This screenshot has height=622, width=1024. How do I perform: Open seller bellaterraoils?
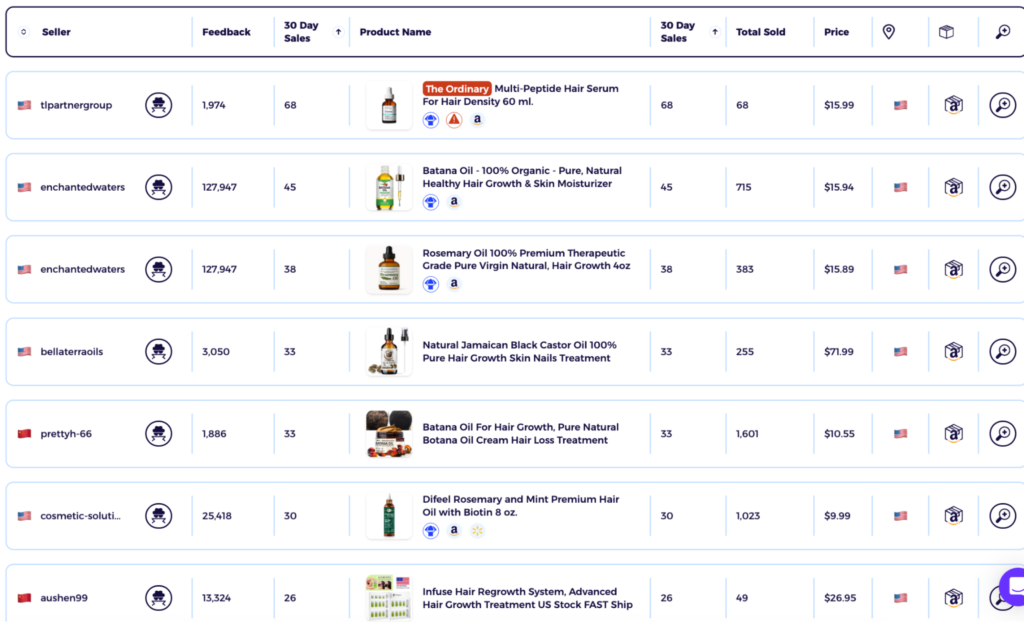(72, 352)
